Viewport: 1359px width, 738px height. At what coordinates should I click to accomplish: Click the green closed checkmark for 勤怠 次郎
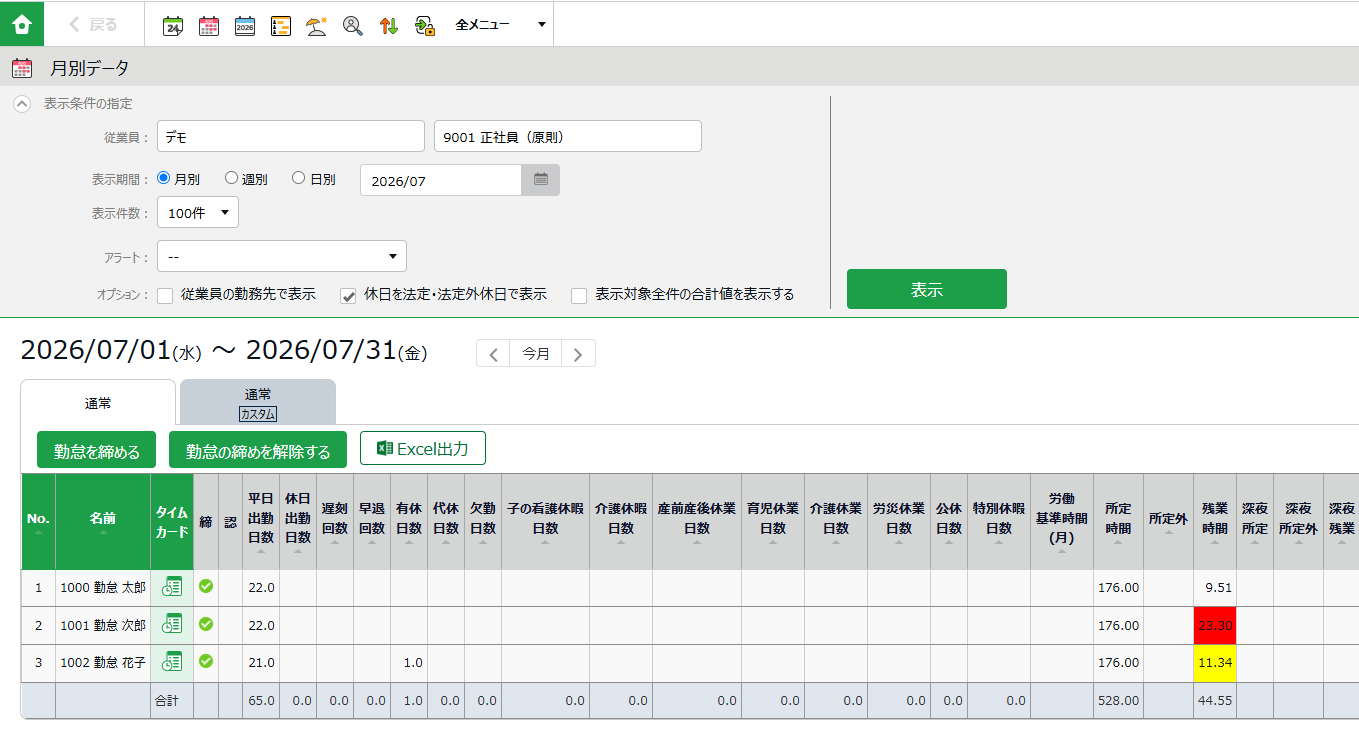pos(206,623)
